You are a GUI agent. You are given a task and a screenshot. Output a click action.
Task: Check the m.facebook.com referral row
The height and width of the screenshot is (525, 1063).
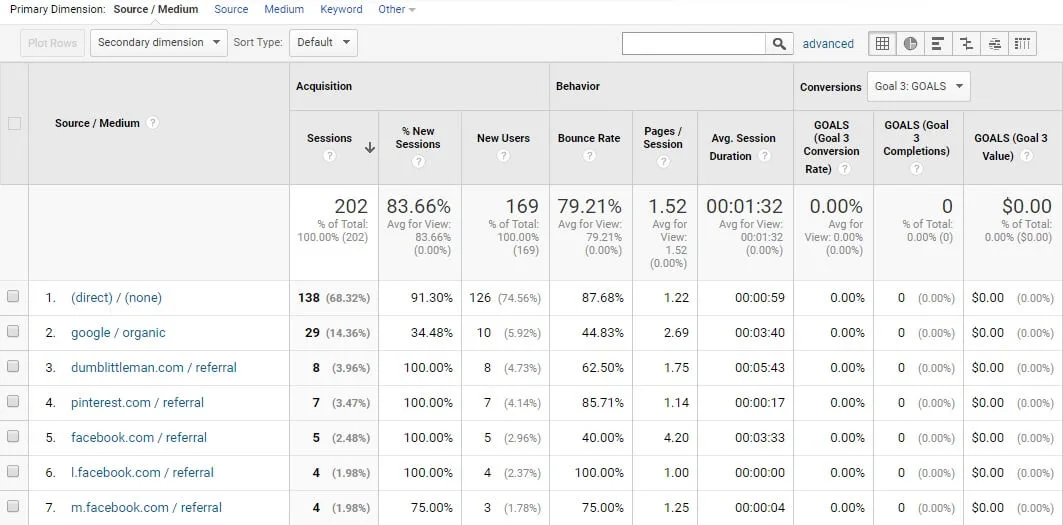click(x=13, y=506)
